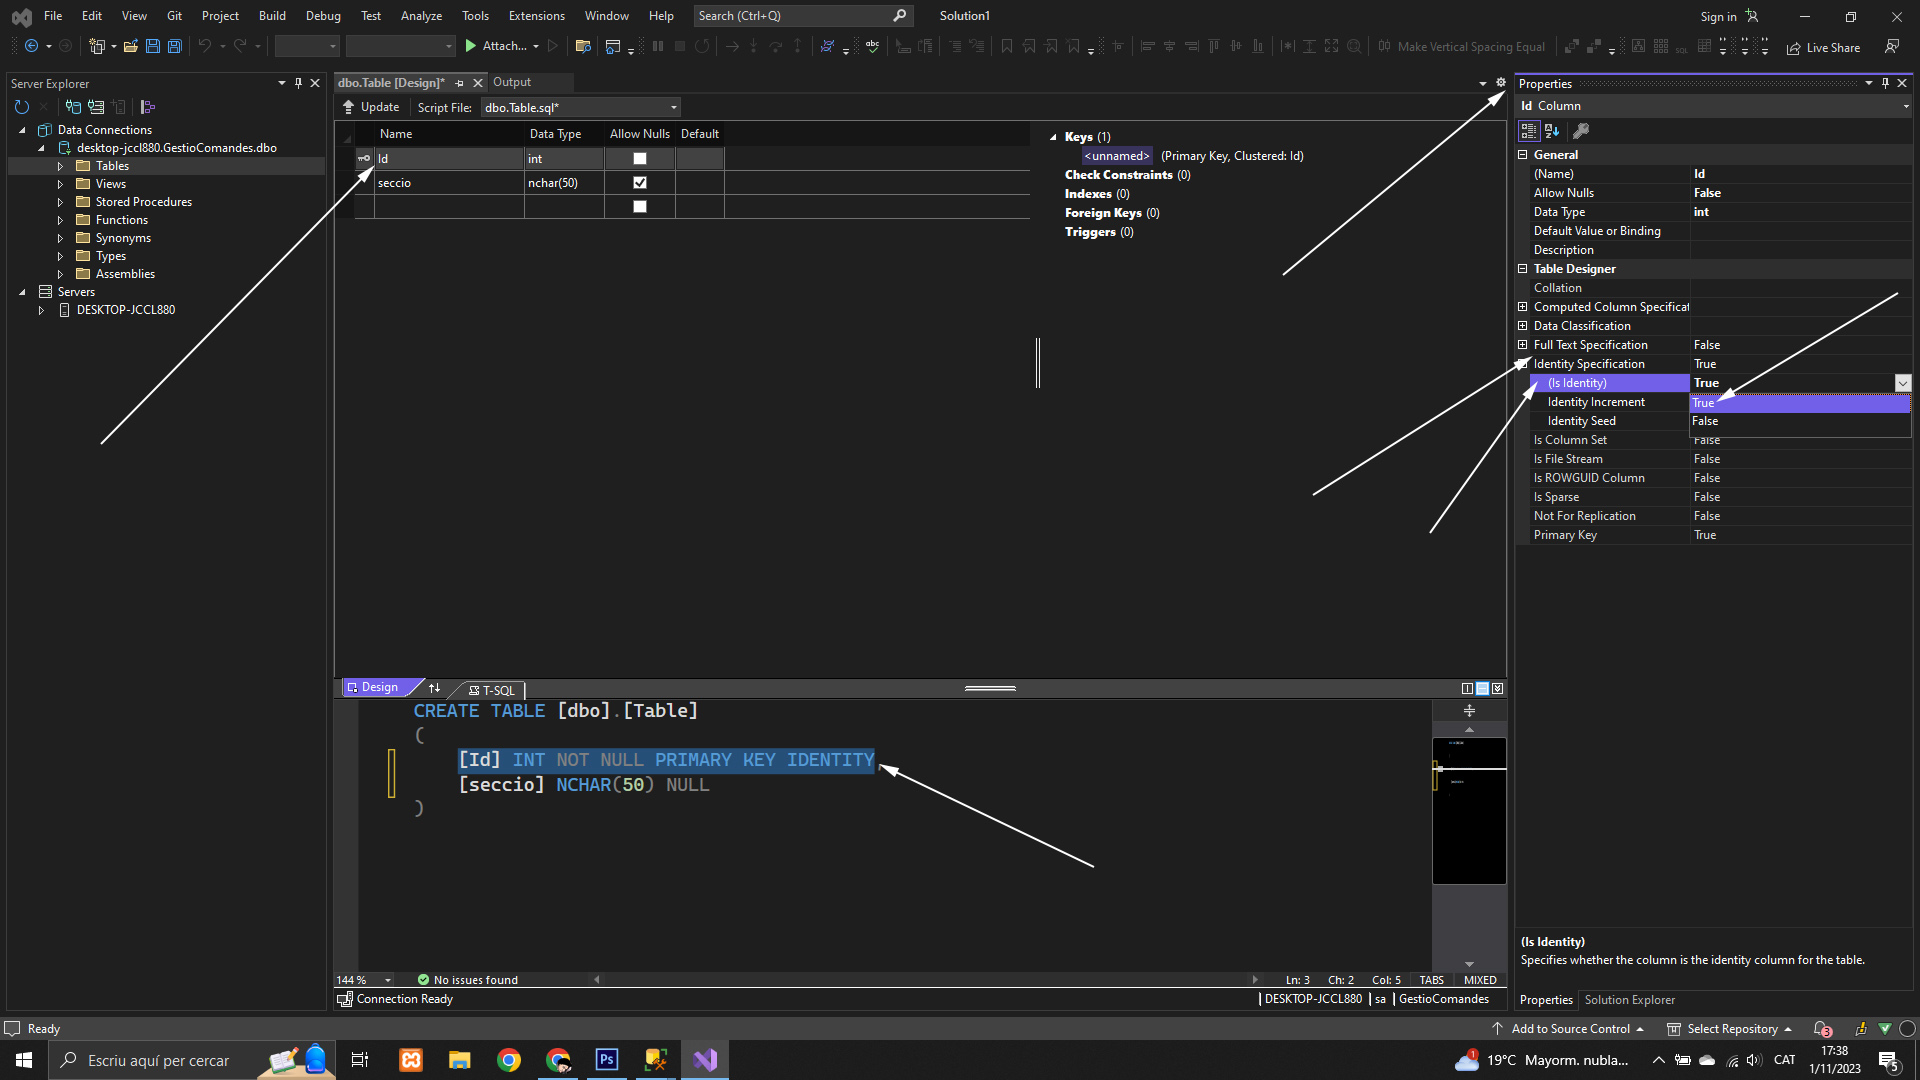
Task: Expand the Tables folder node
Action: 60,166
